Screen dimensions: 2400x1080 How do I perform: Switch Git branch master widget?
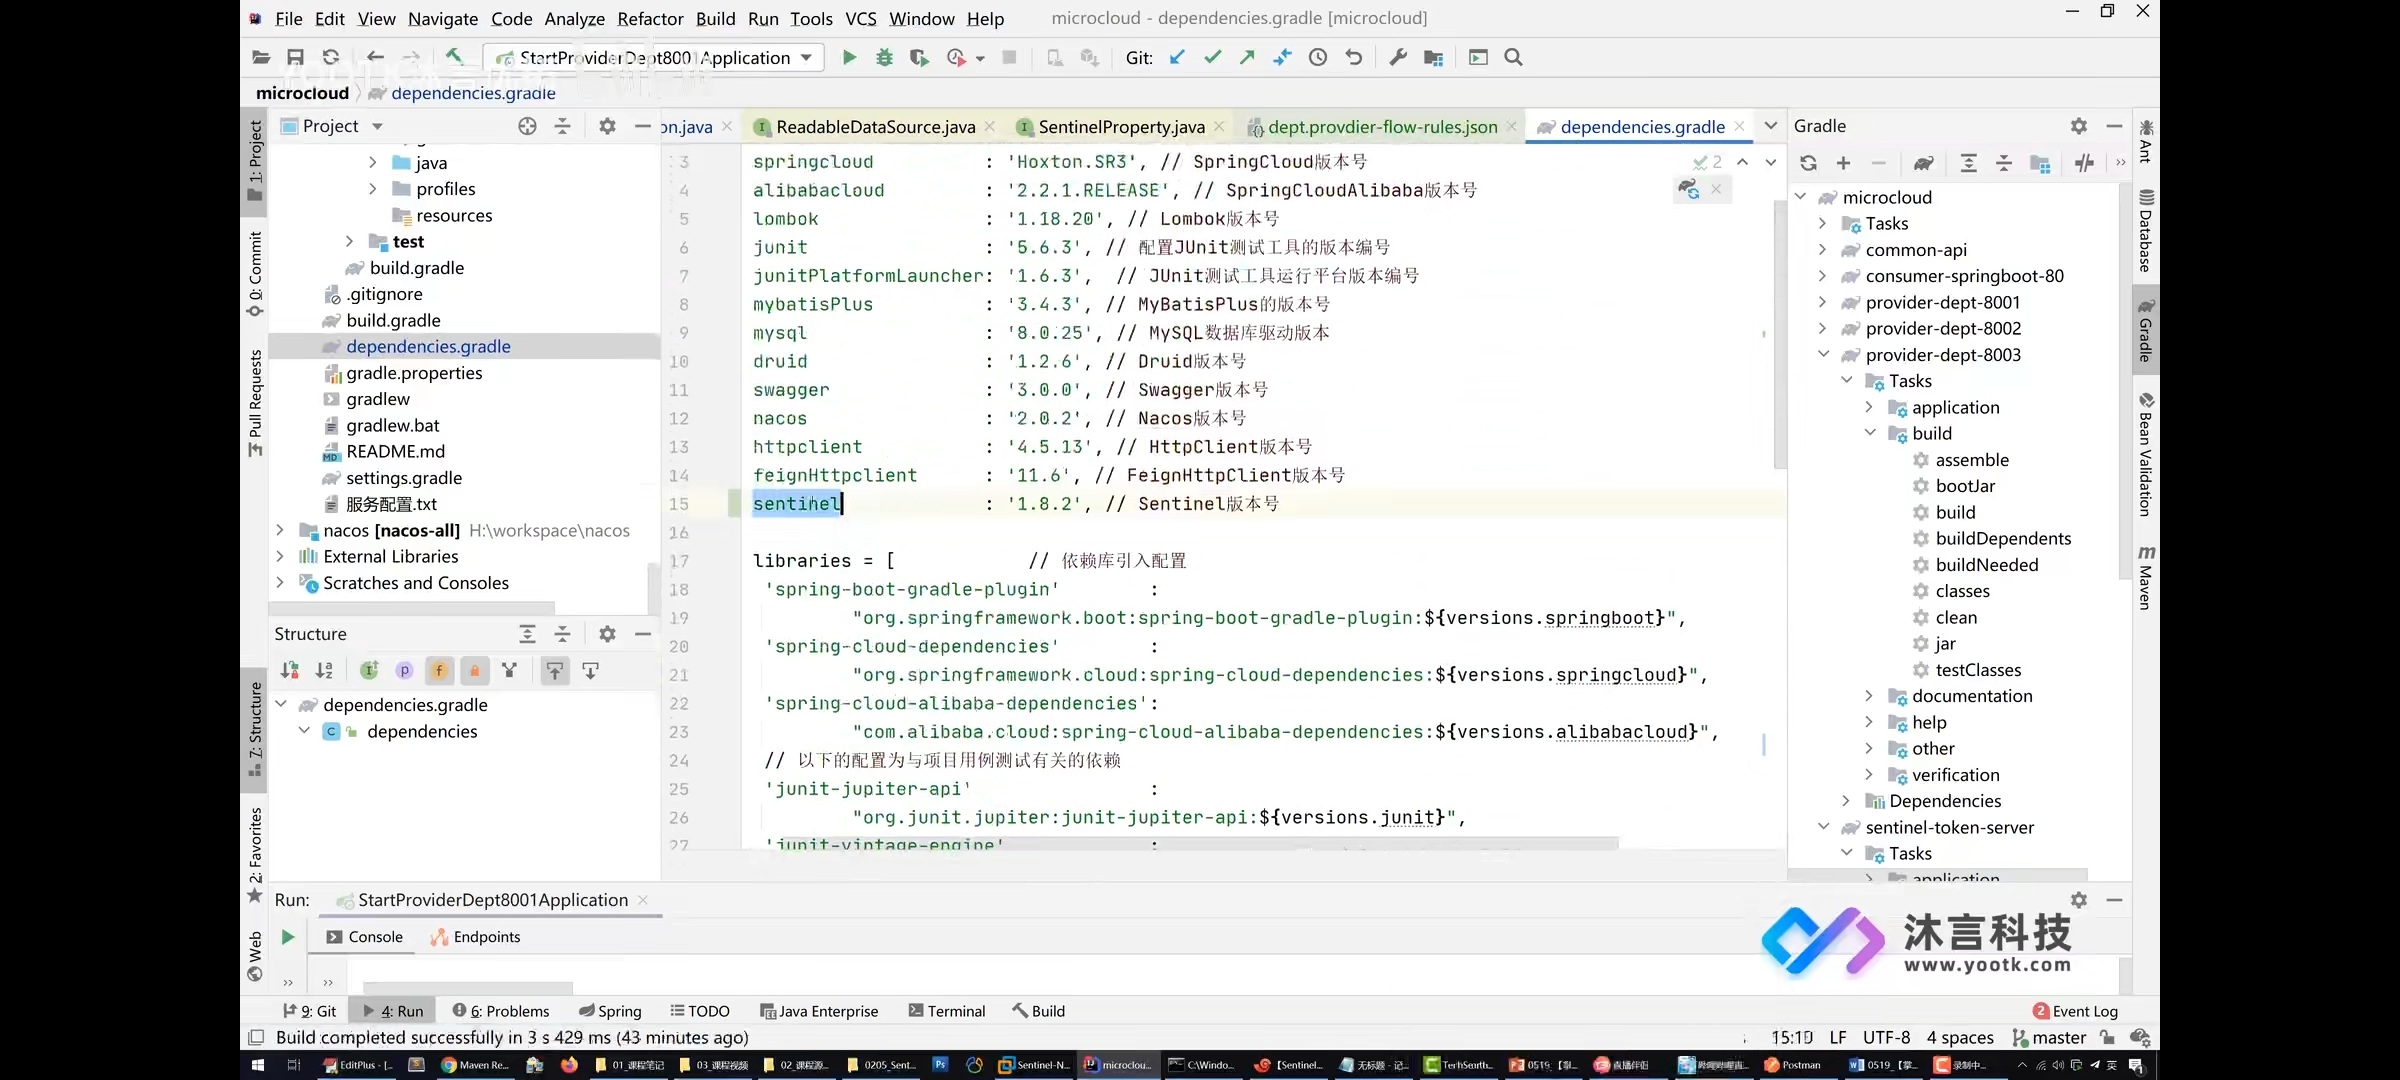tap(2049, 1038)
